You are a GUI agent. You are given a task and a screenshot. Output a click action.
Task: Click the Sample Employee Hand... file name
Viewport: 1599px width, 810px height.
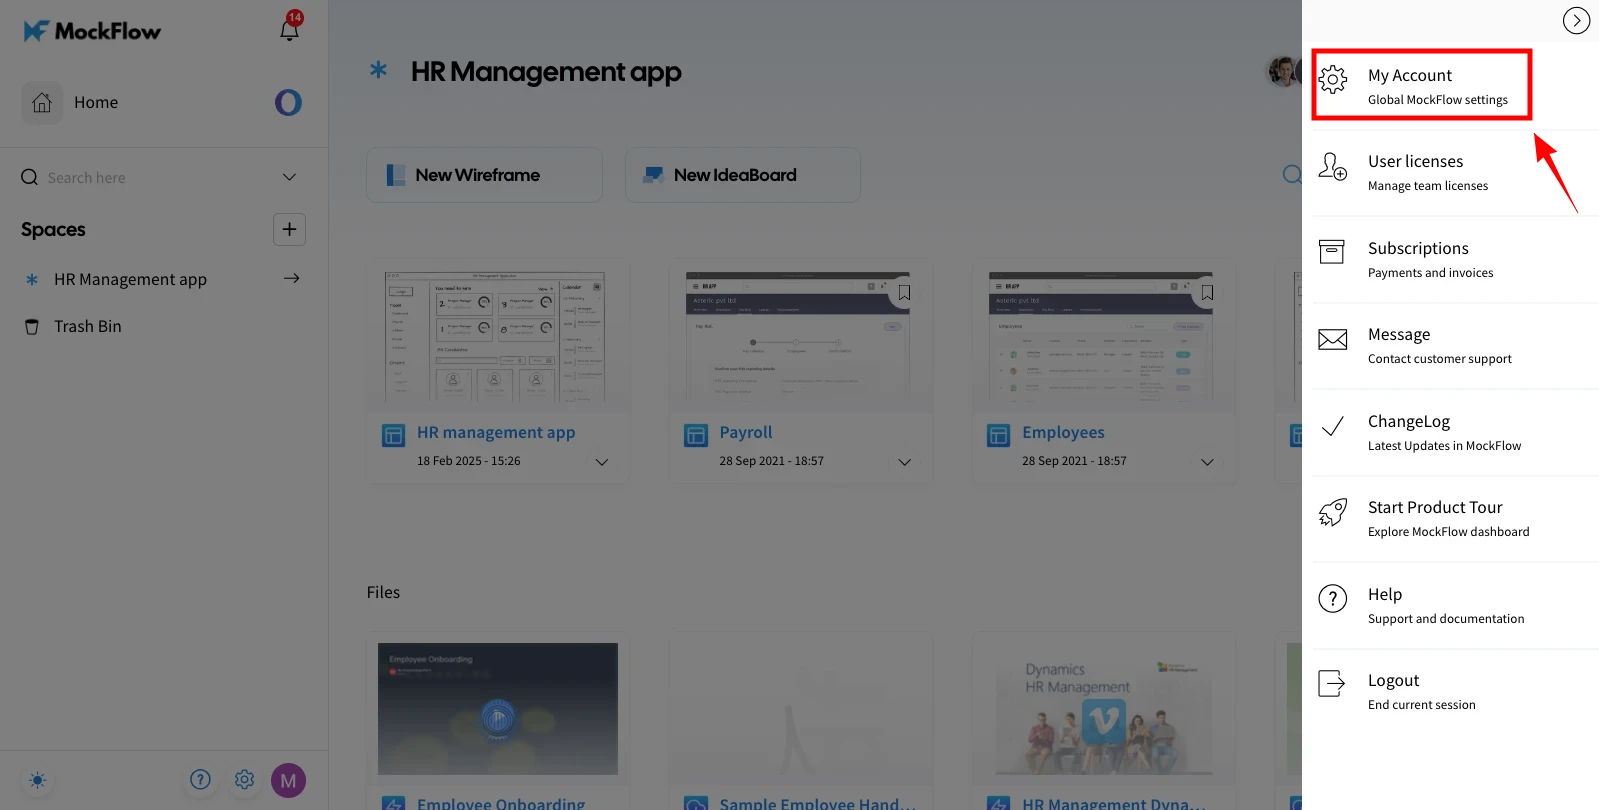coord(817,803)
